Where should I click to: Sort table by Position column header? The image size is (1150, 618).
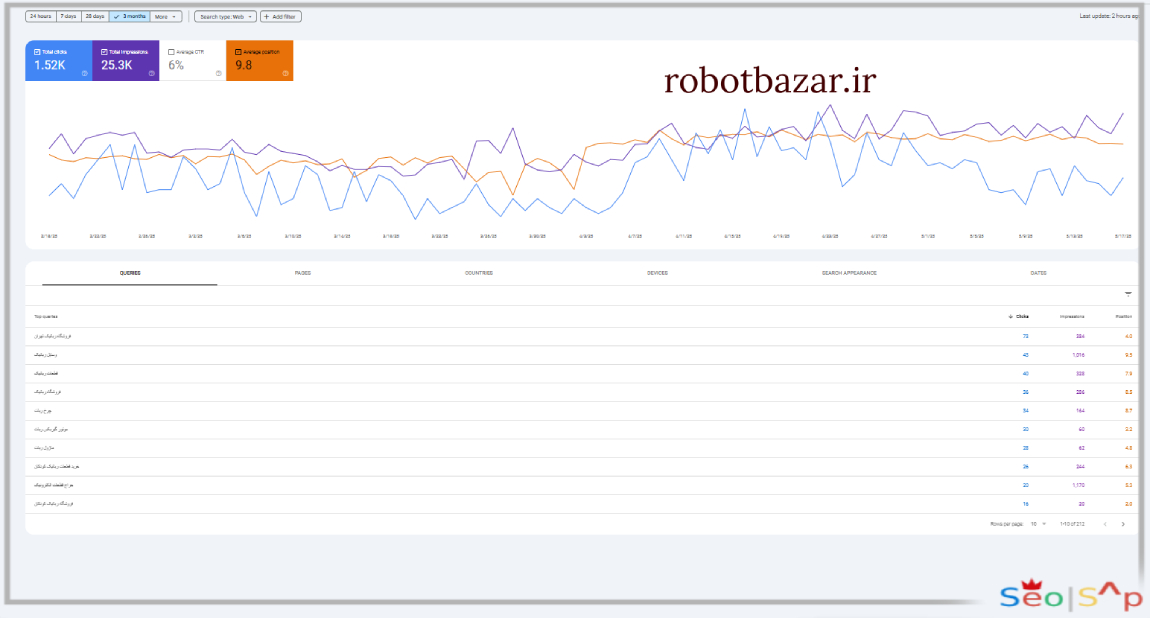point(1124,317)
